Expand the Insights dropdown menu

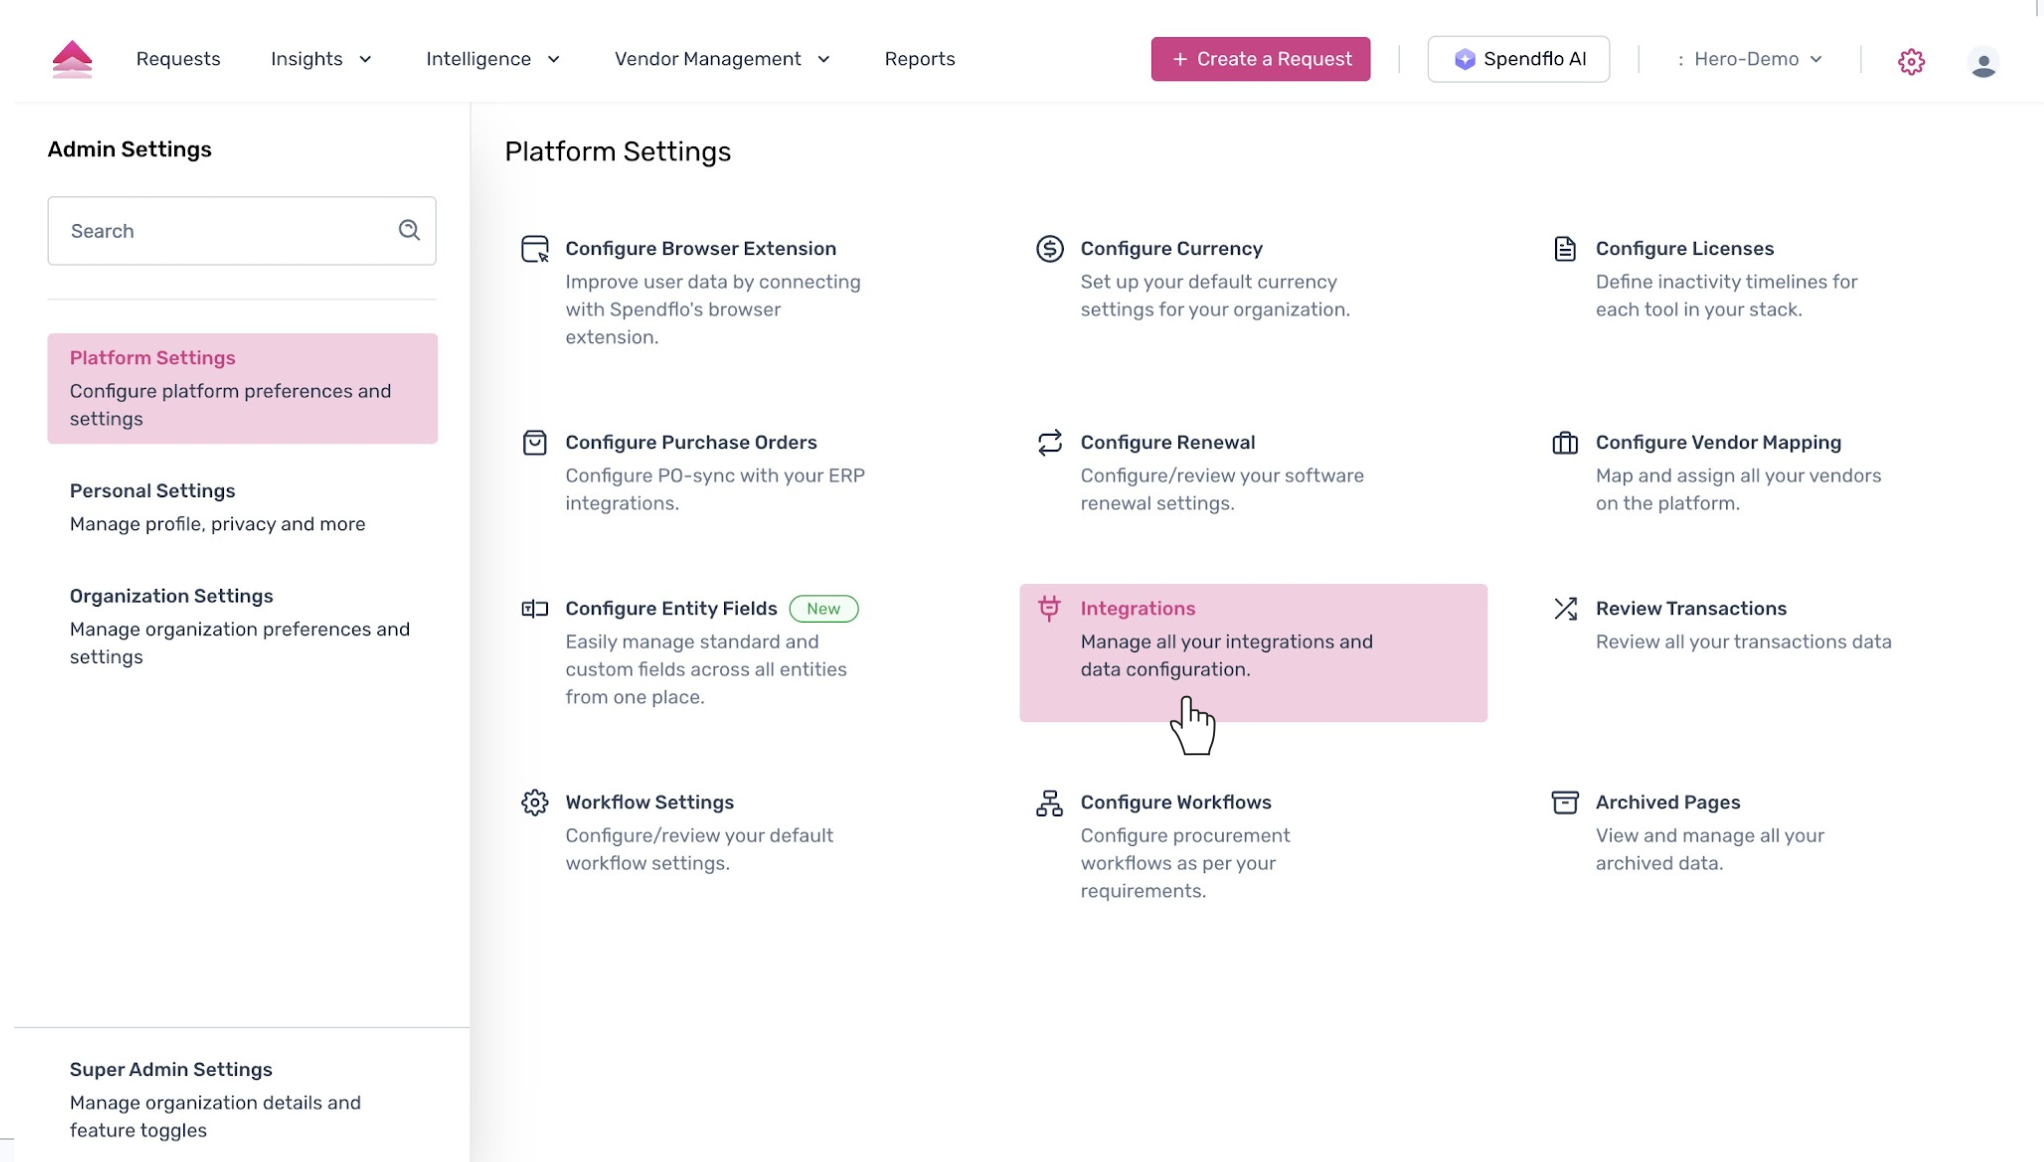pos(321,59)
